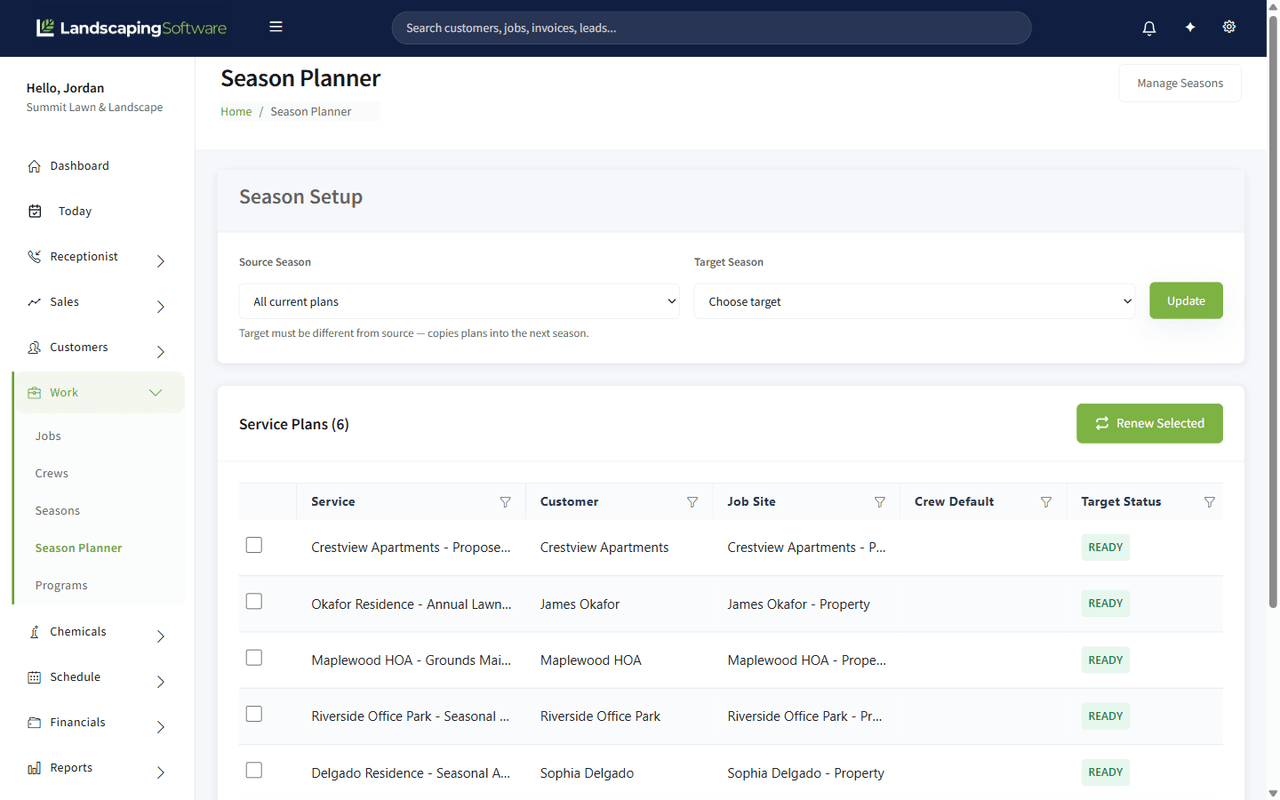This screenshot has height=800, width=1280.
Task: Filter the Crew Default column
Action: (1046, 502)
